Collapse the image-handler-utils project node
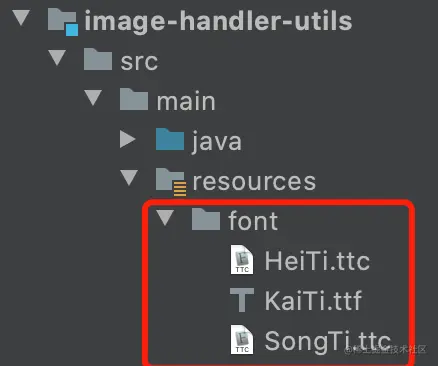Screen dimensions: 438x366 click(21, 18)
